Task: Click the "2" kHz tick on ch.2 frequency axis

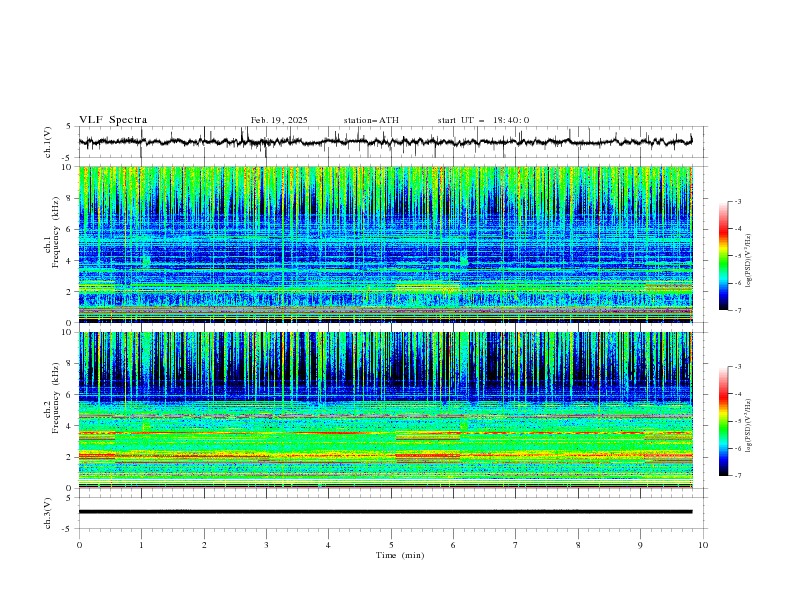Action: (x=71, y=457)
